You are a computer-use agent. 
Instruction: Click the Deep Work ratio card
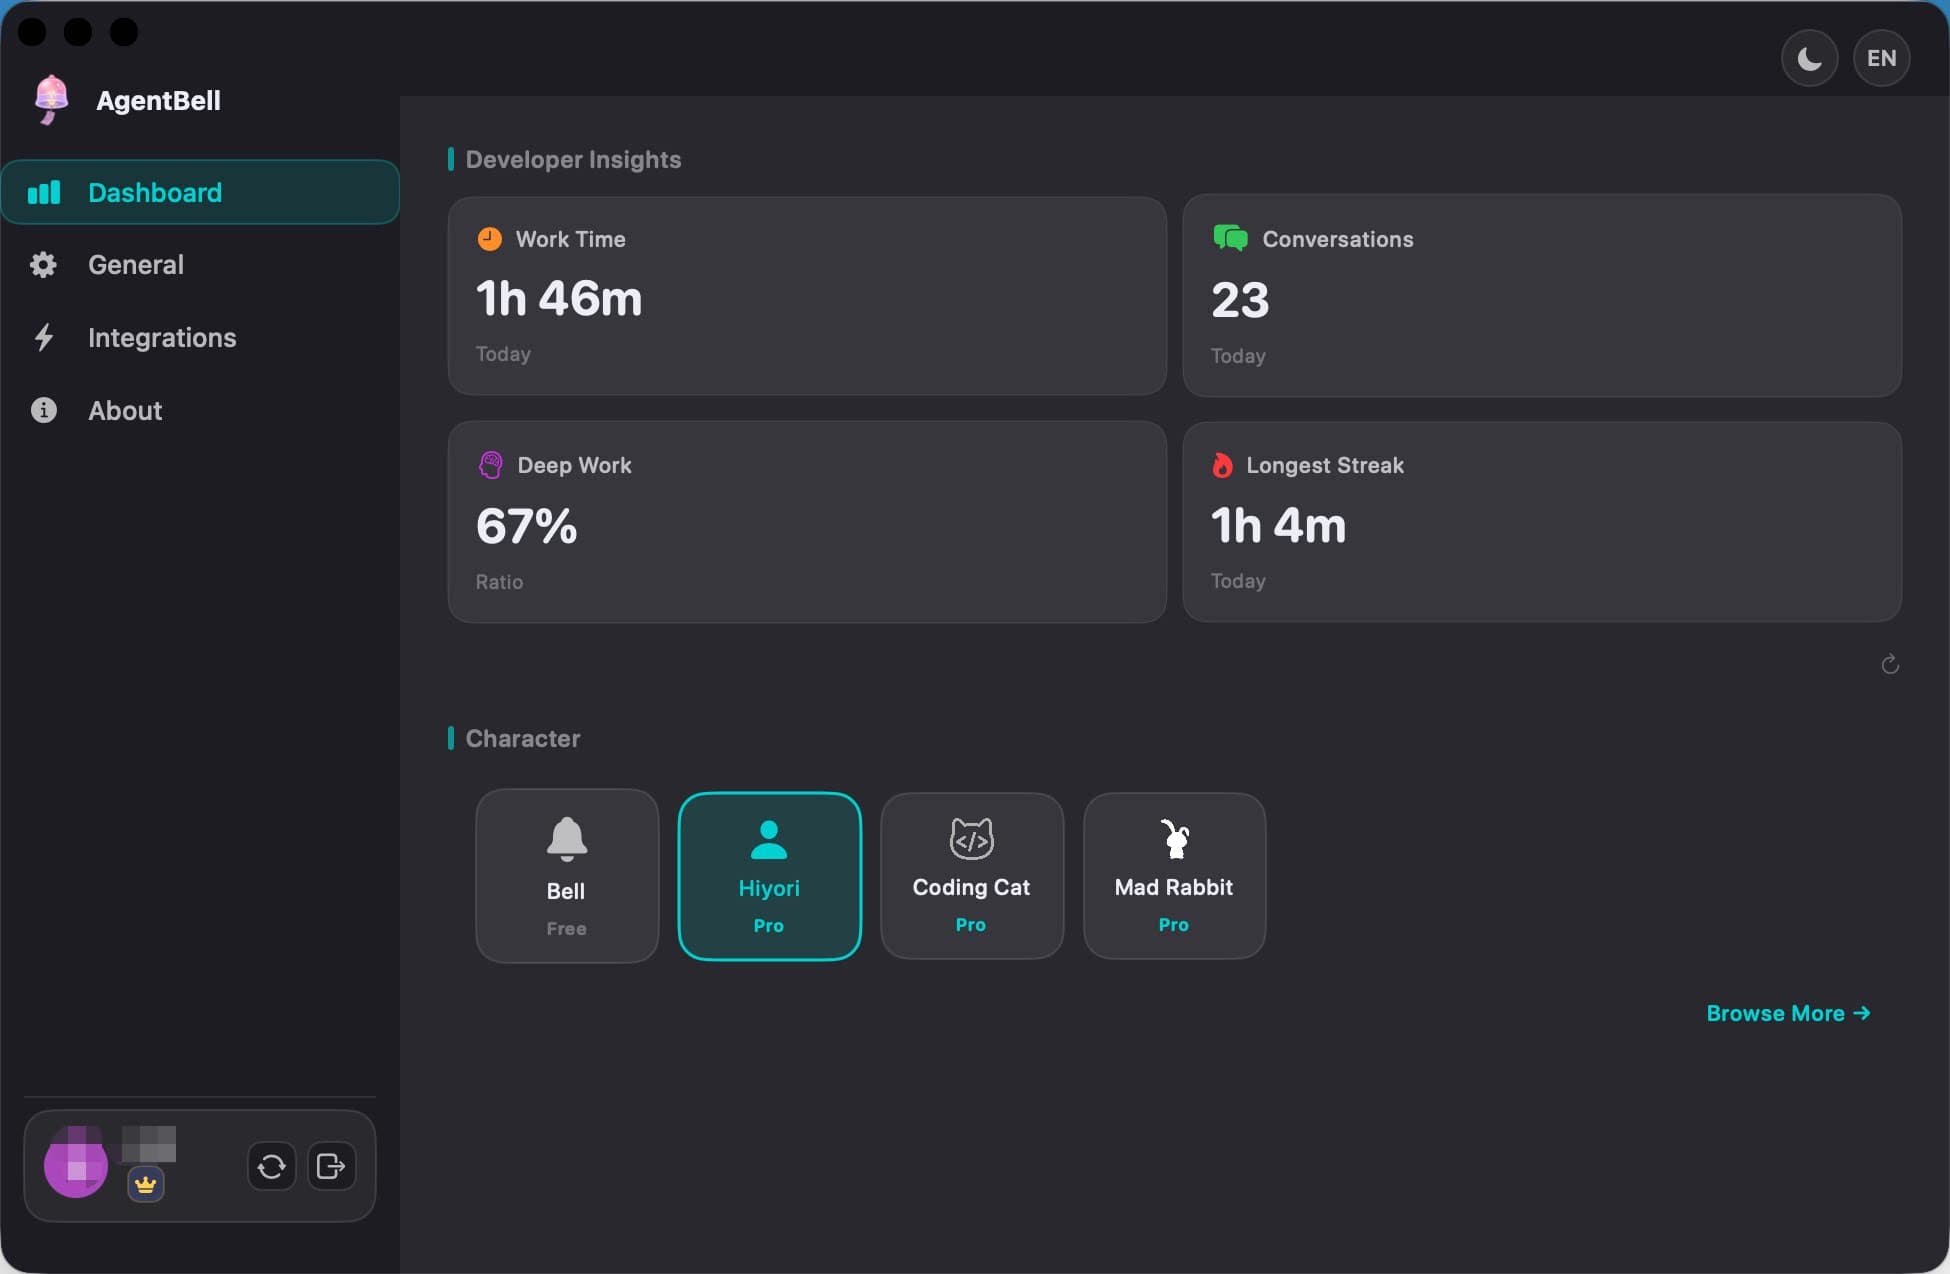click(806, 523)
